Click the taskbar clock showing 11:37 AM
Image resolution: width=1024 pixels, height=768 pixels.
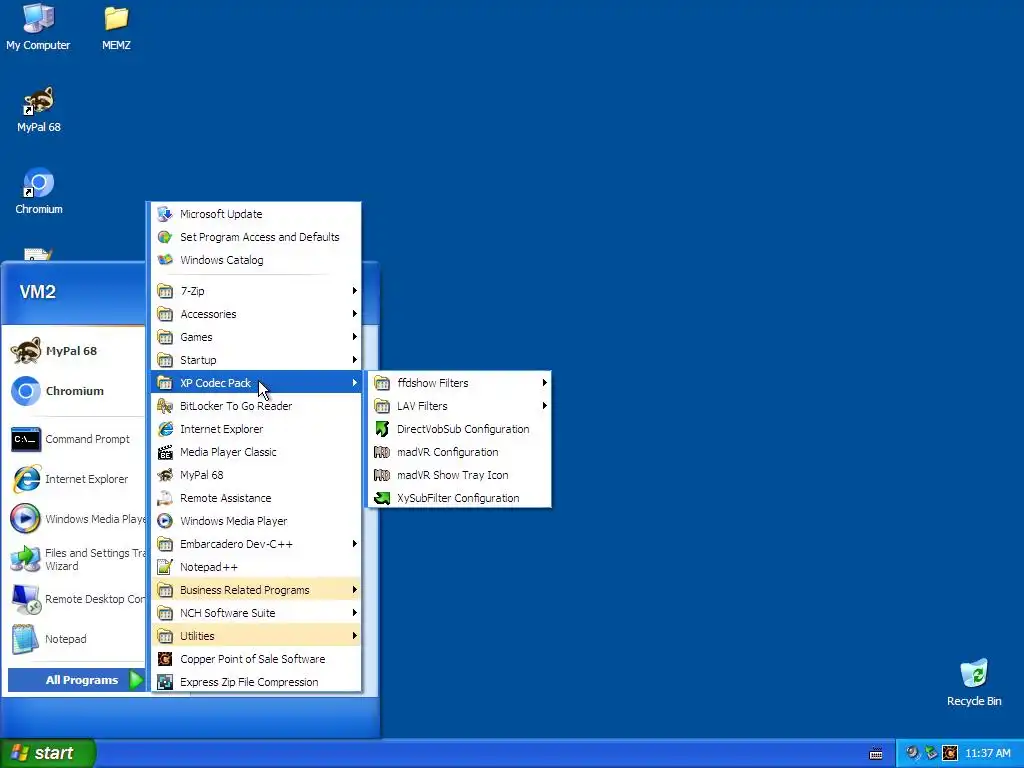click(987, 753)
